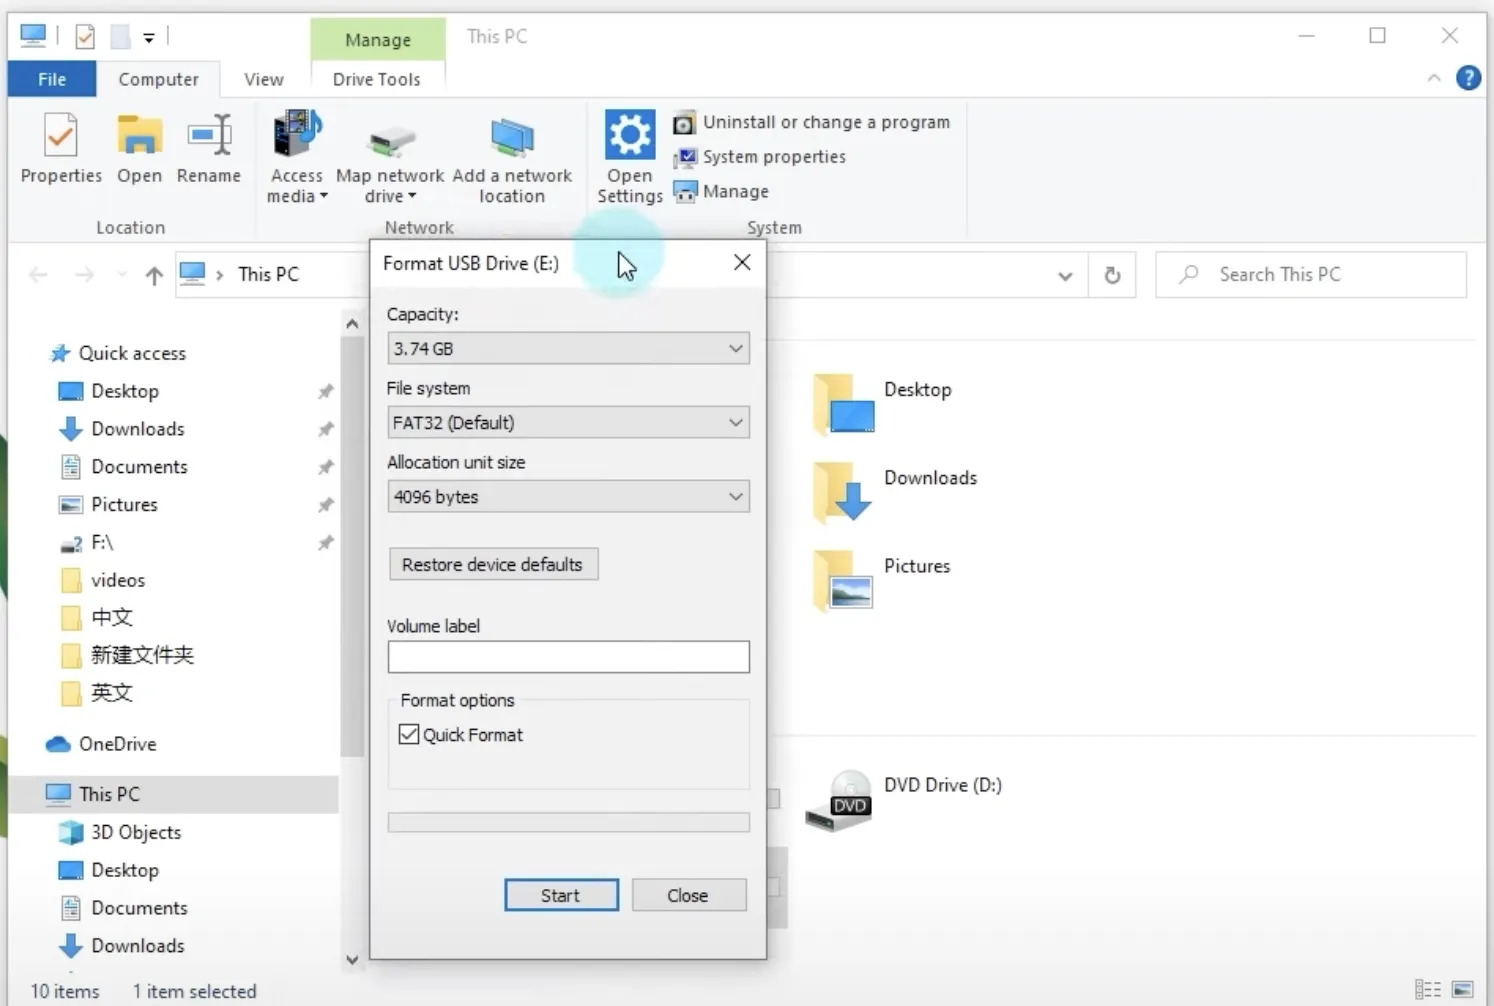
Task: Switch to the Computer tab
Action: point(158,79)
